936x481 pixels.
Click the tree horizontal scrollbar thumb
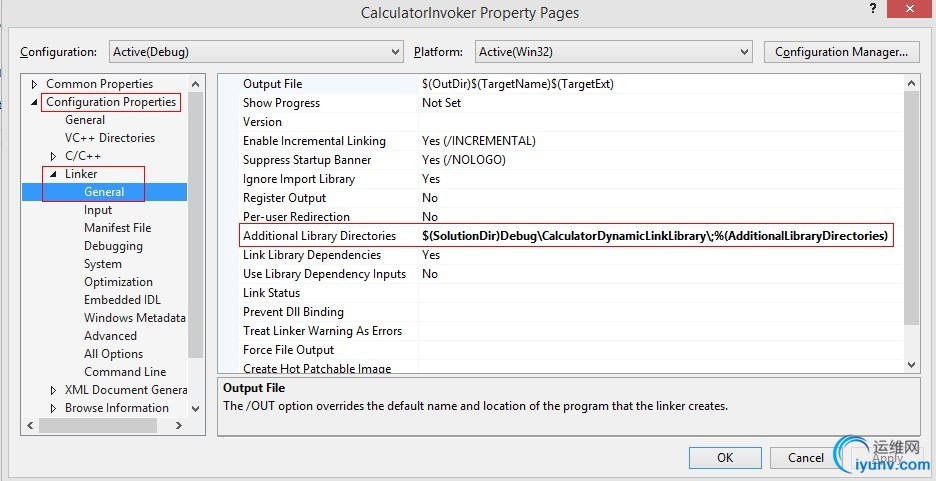point(98,426)
